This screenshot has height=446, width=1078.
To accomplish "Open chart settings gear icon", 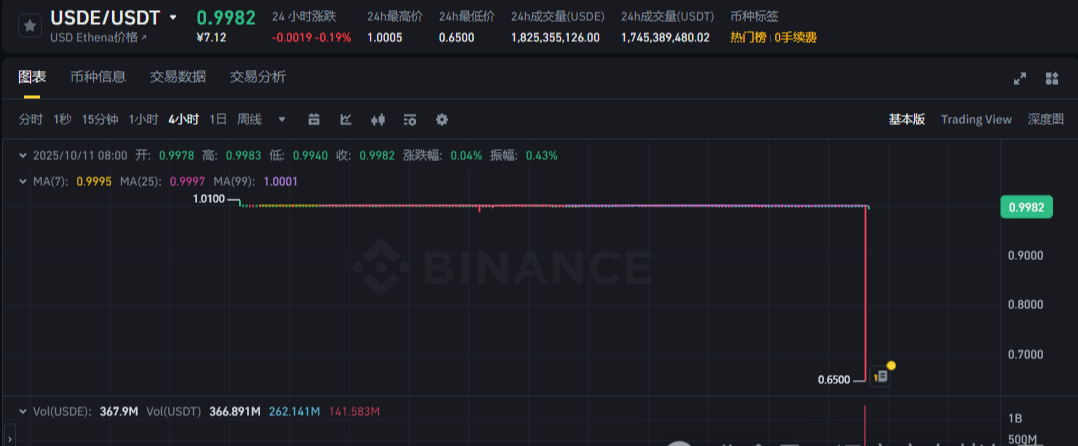I will pos(441,120).
